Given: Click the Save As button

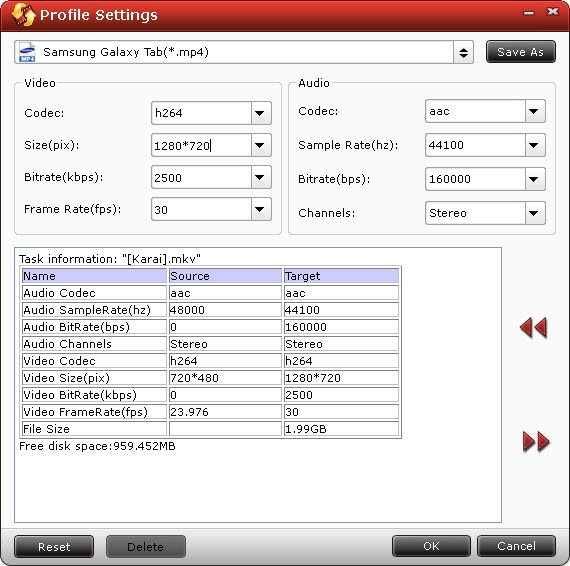Looking at the screenshot, I should point(521,52).
